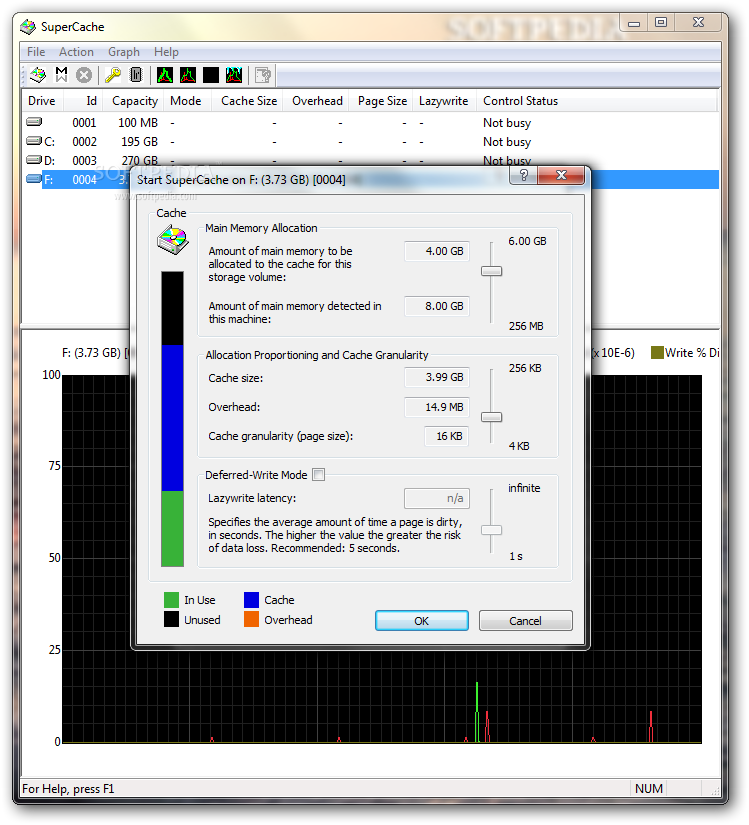749x825 pixels.
Task: Click the context help toolbar icon
Action: (x=262, y=75)
